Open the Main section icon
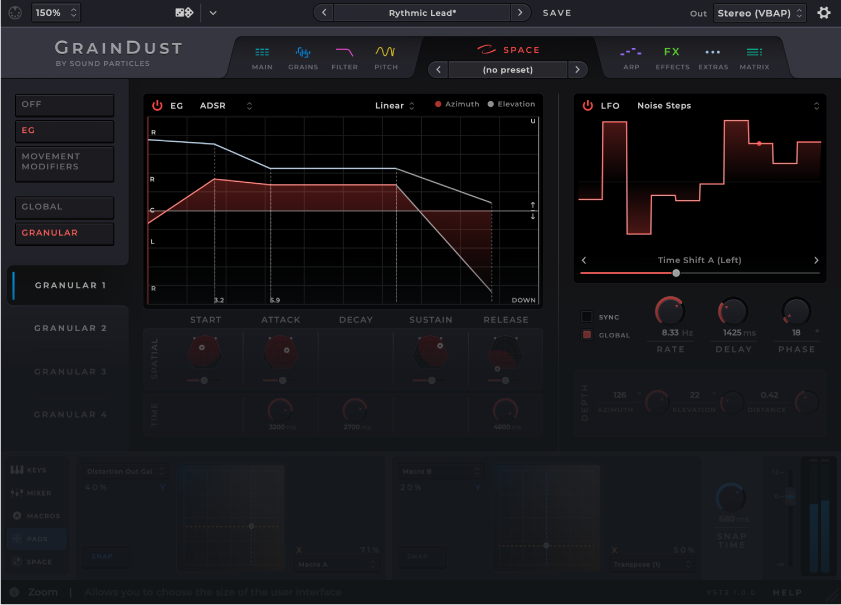841x605 pixels. (262, 56)
